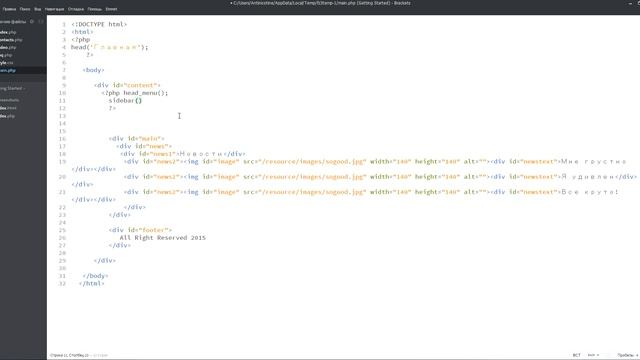Click line number 30 in the gutter
Image resolution: width=640 pixels, height=360 pixels.
(62, 269)
